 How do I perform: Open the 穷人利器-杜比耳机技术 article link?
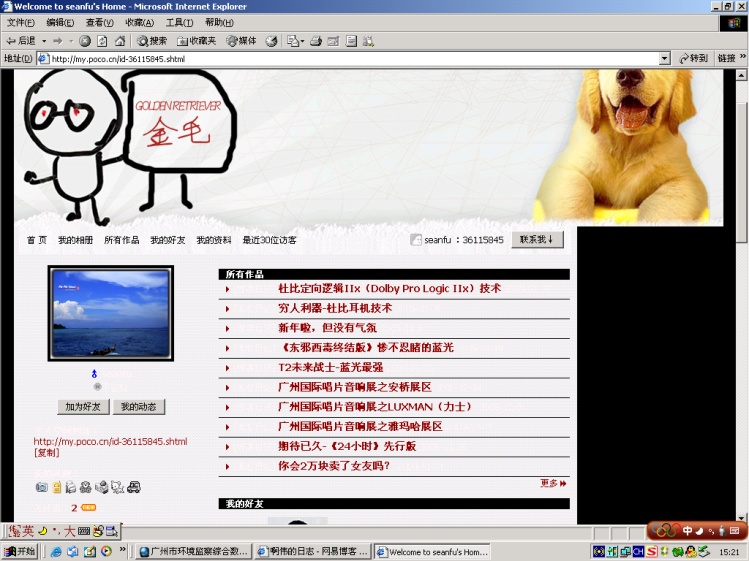(335, 308)
